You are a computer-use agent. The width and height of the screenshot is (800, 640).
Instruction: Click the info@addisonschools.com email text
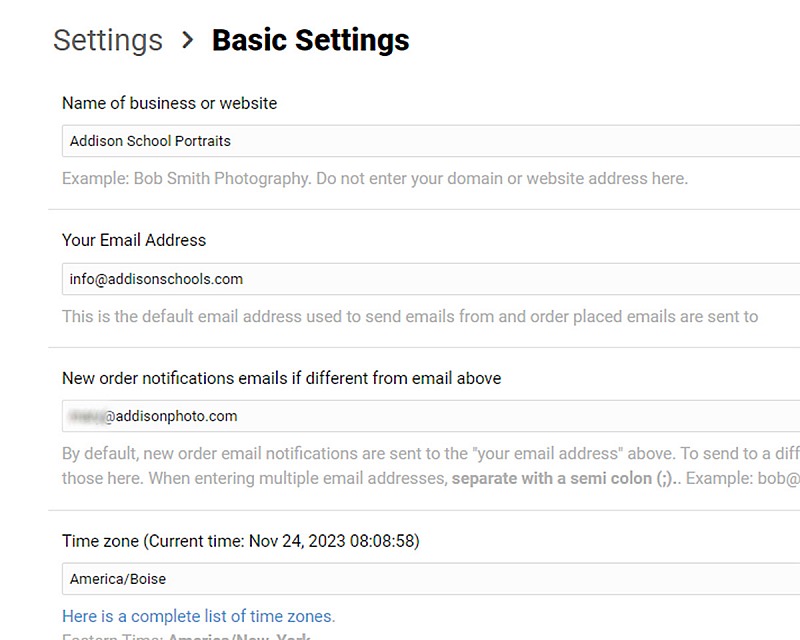[156, 279]
